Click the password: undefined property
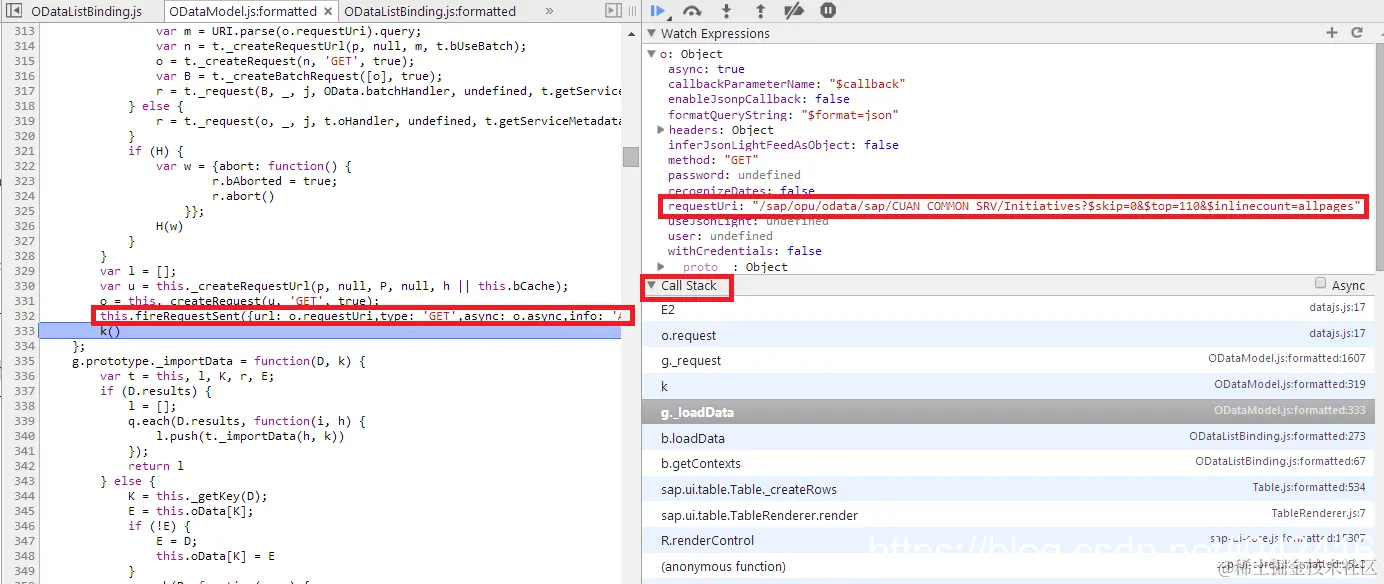This screenshot has height=584, width=1384. [734, 175]
